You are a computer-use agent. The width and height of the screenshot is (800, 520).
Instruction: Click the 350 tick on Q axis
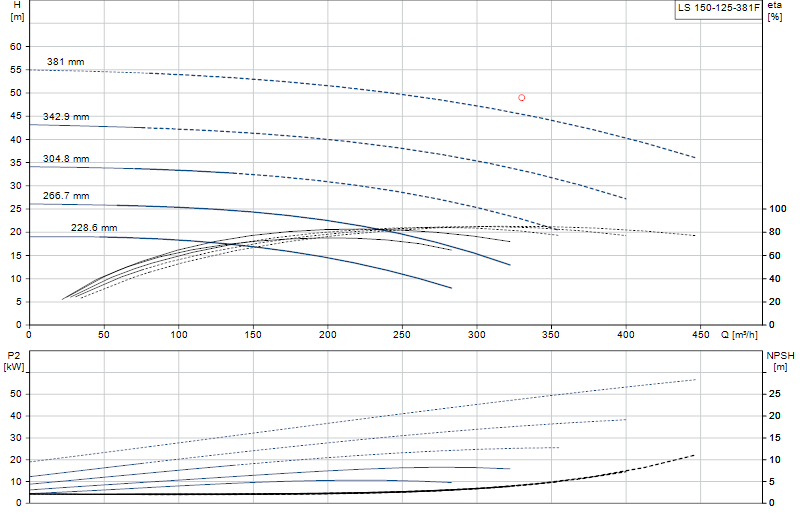[551, 335]
